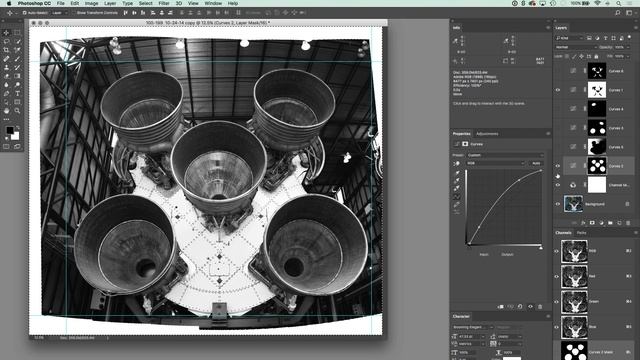Toggle Quick Mask mode
640x360 pixels.
[x=6, y=147]
